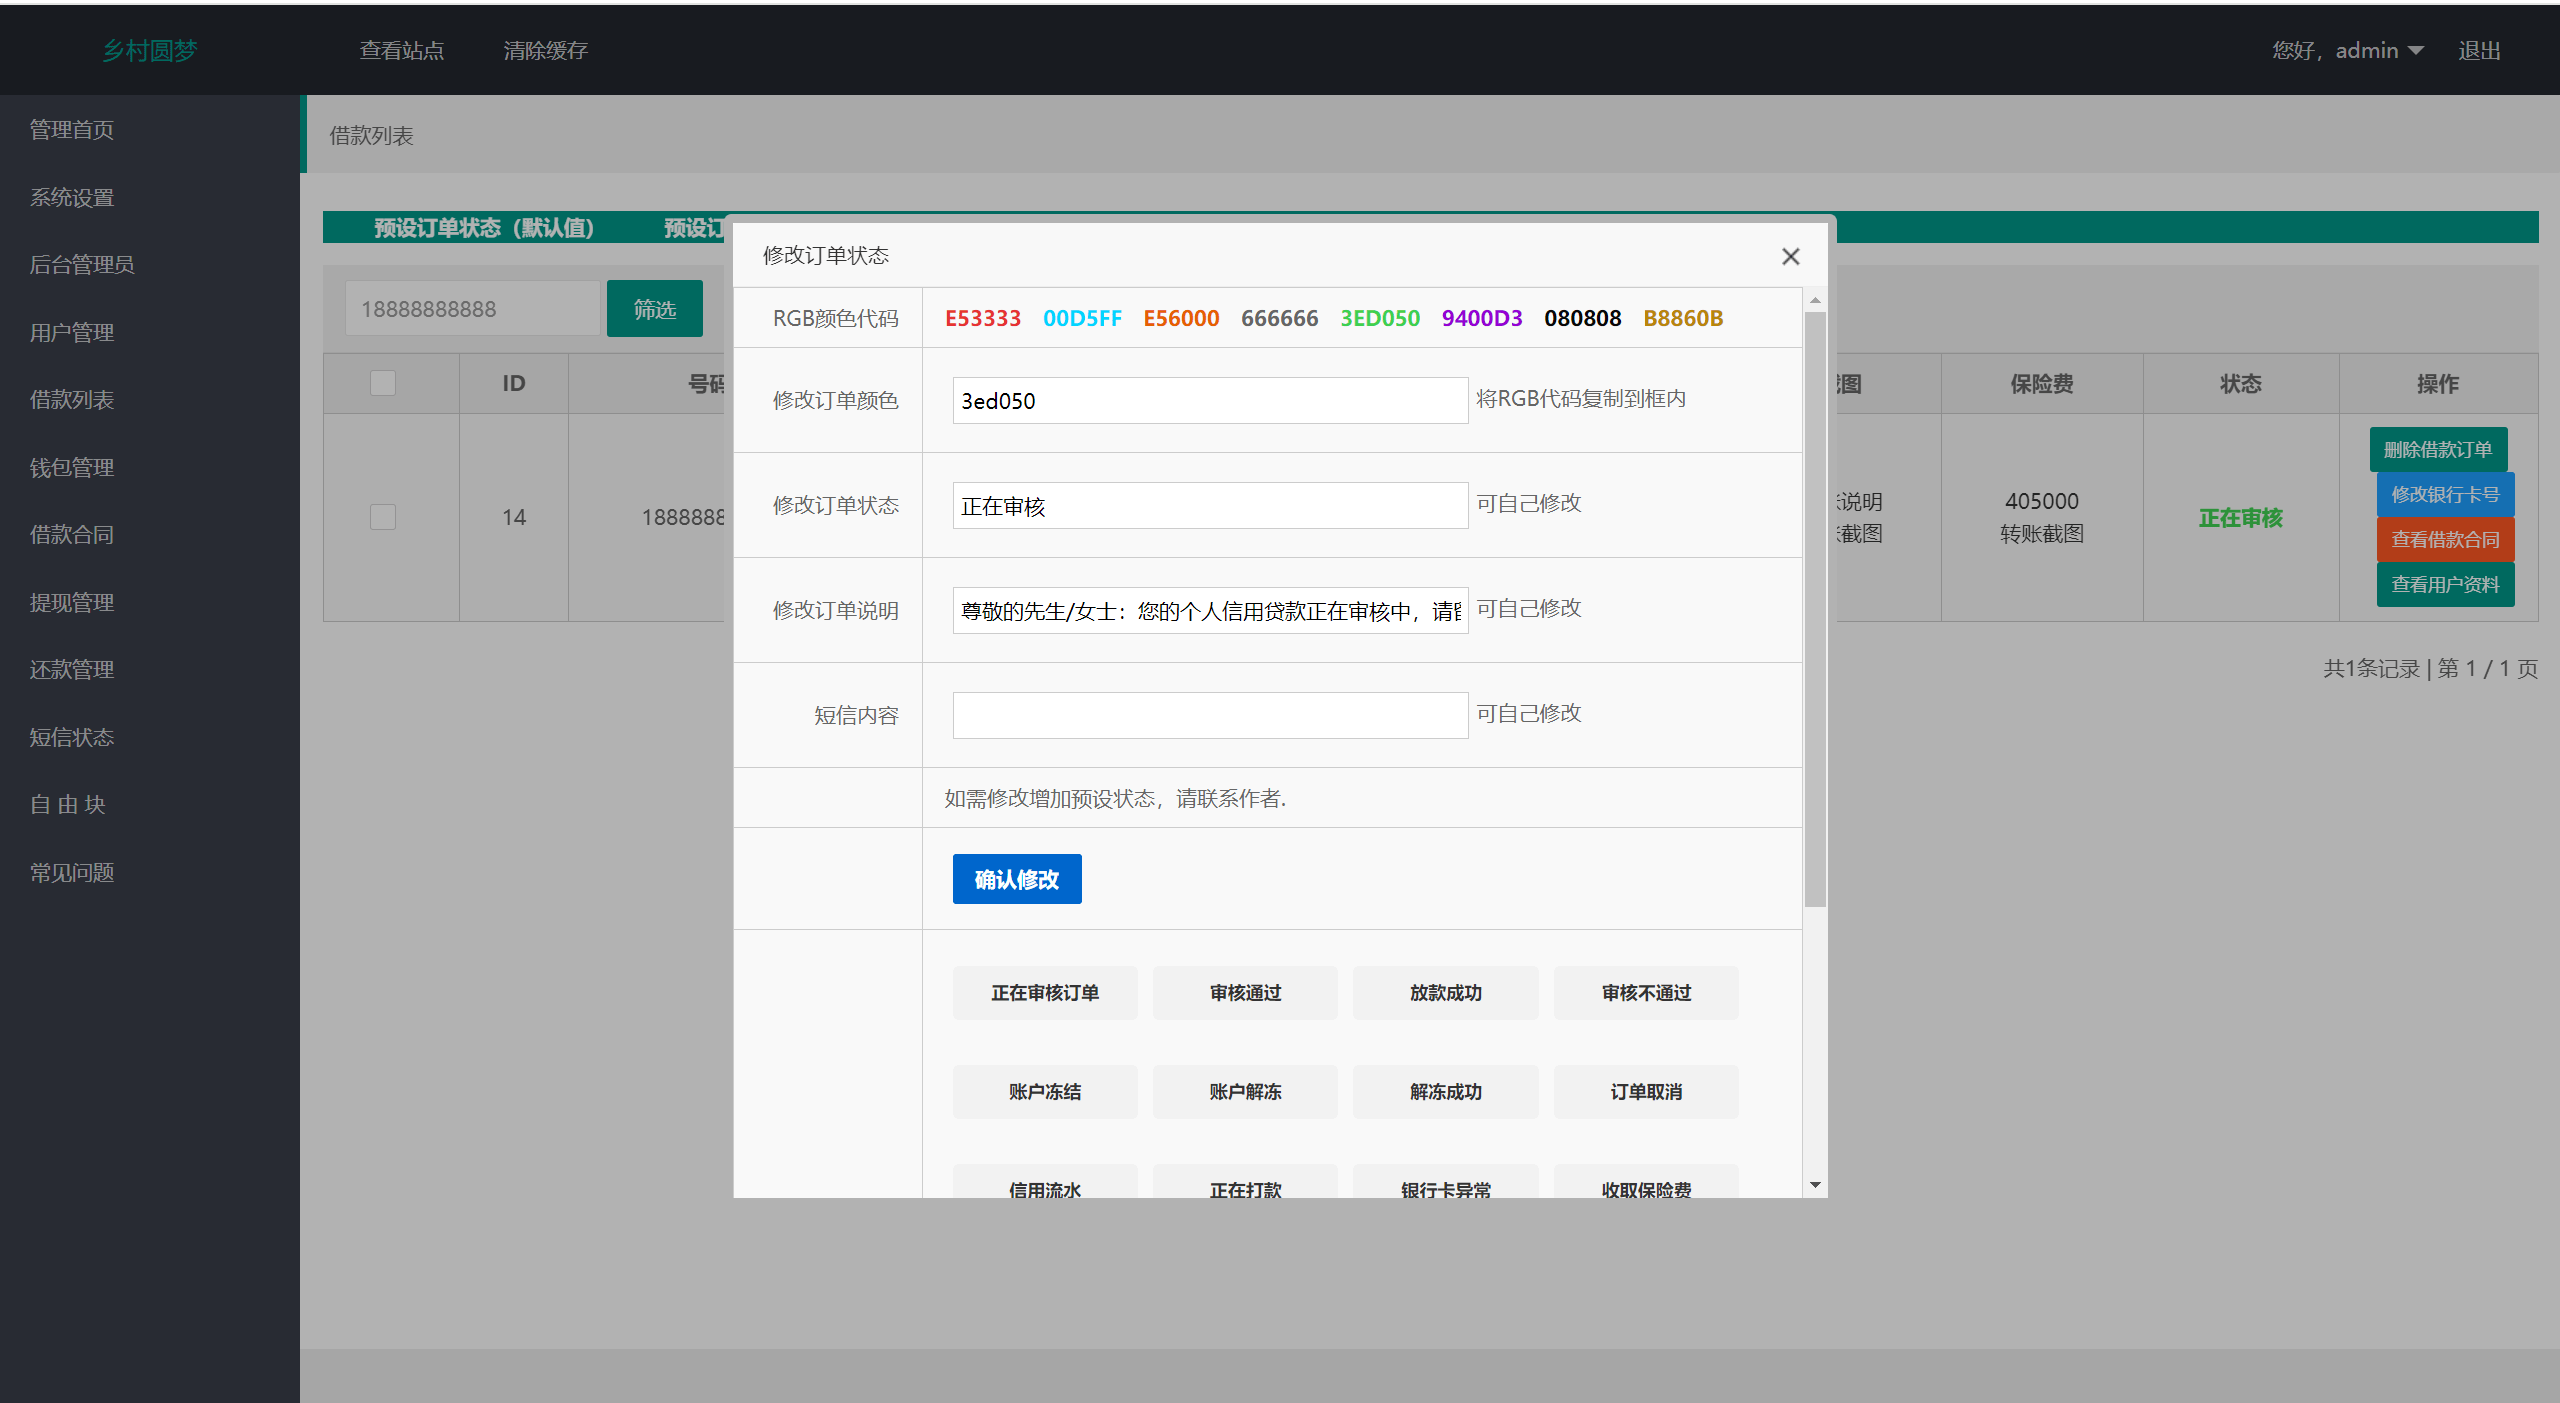Screen dimensions: 2560x1403
Task: Open 管理首页 in the sidebar
Action: point(72,129)
